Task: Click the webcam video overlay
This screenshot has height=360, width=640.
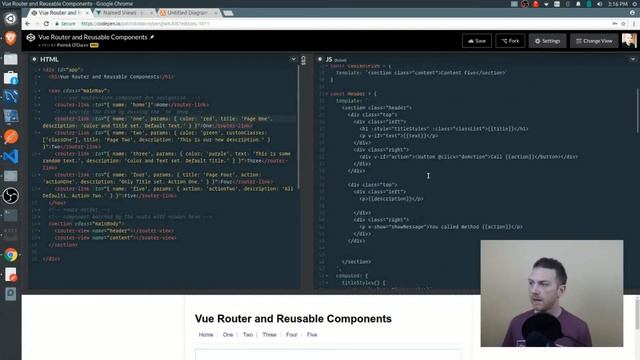Action: click(x=552, y=293)
